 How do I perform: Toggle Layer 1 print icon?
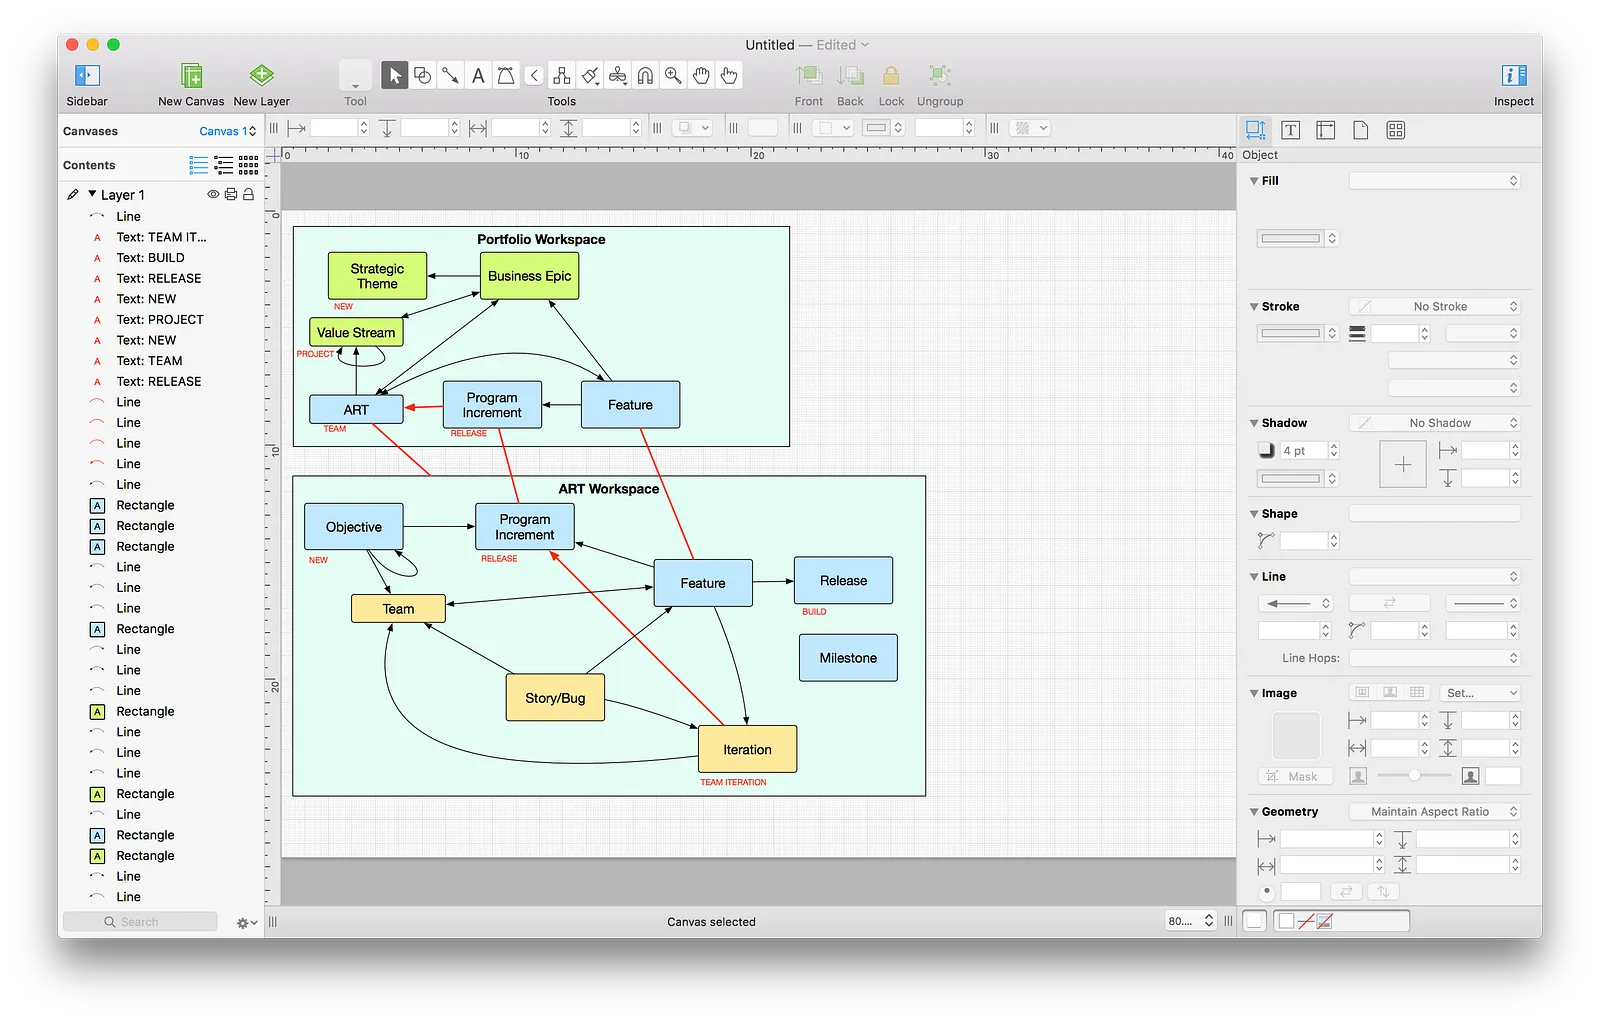click(231, 194)
